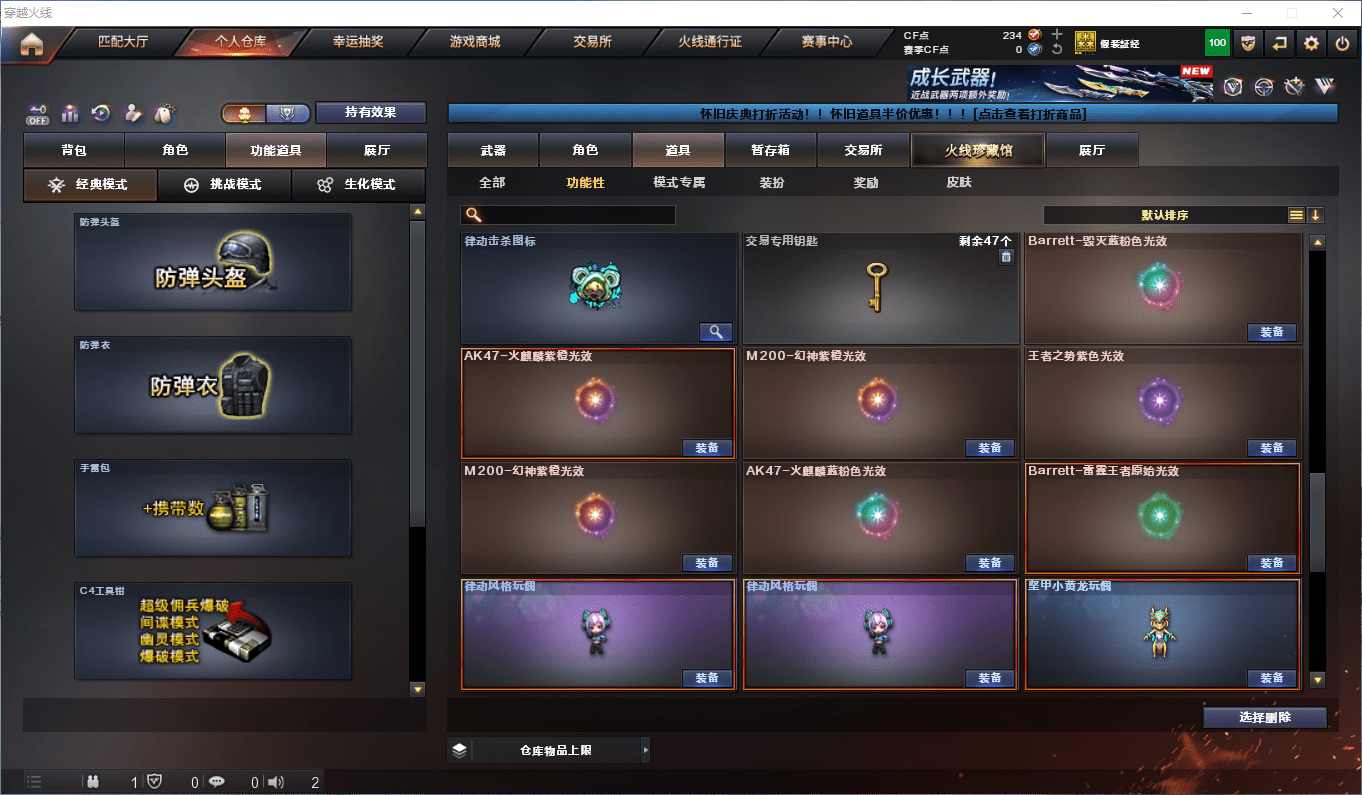Open the settings gear icon

pyautogui.click(x=1311, y=44)
